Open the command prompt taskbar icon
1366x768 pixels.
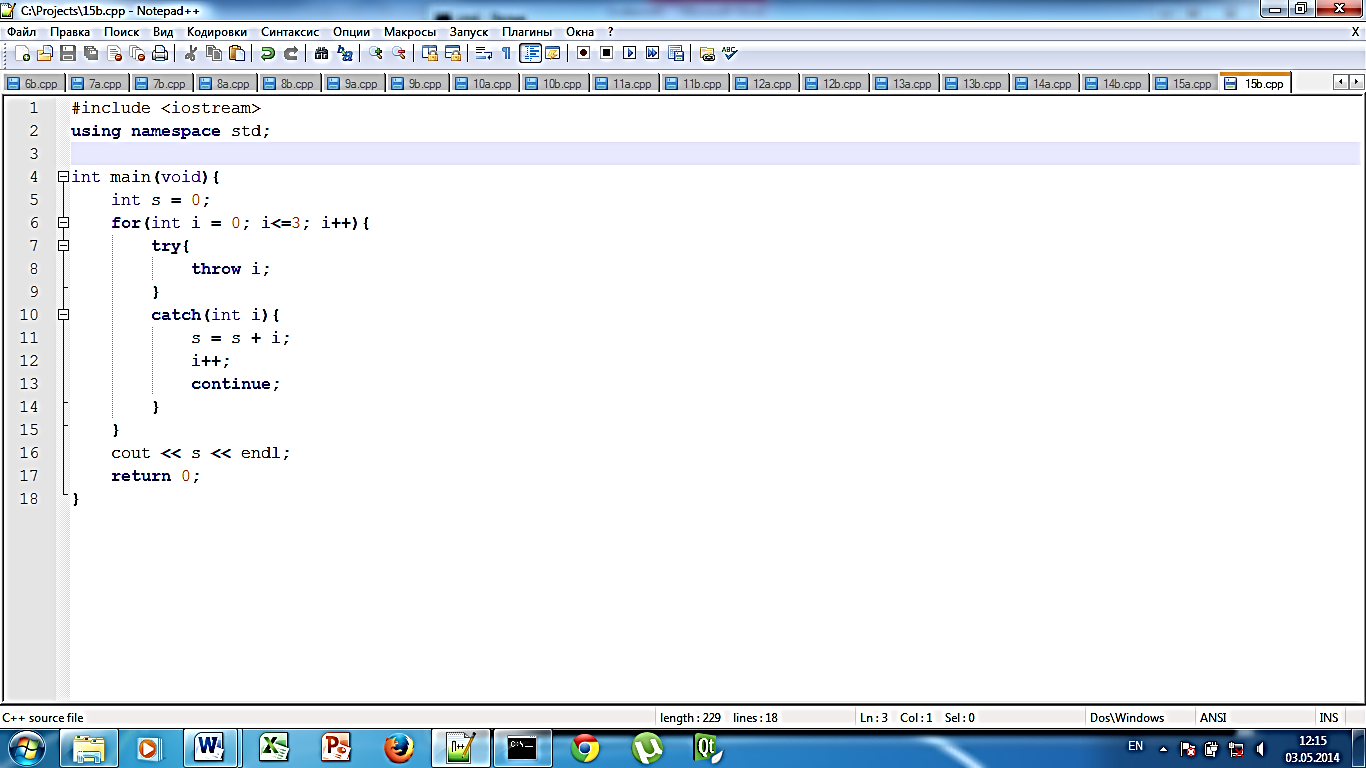(x=522, y=747)
